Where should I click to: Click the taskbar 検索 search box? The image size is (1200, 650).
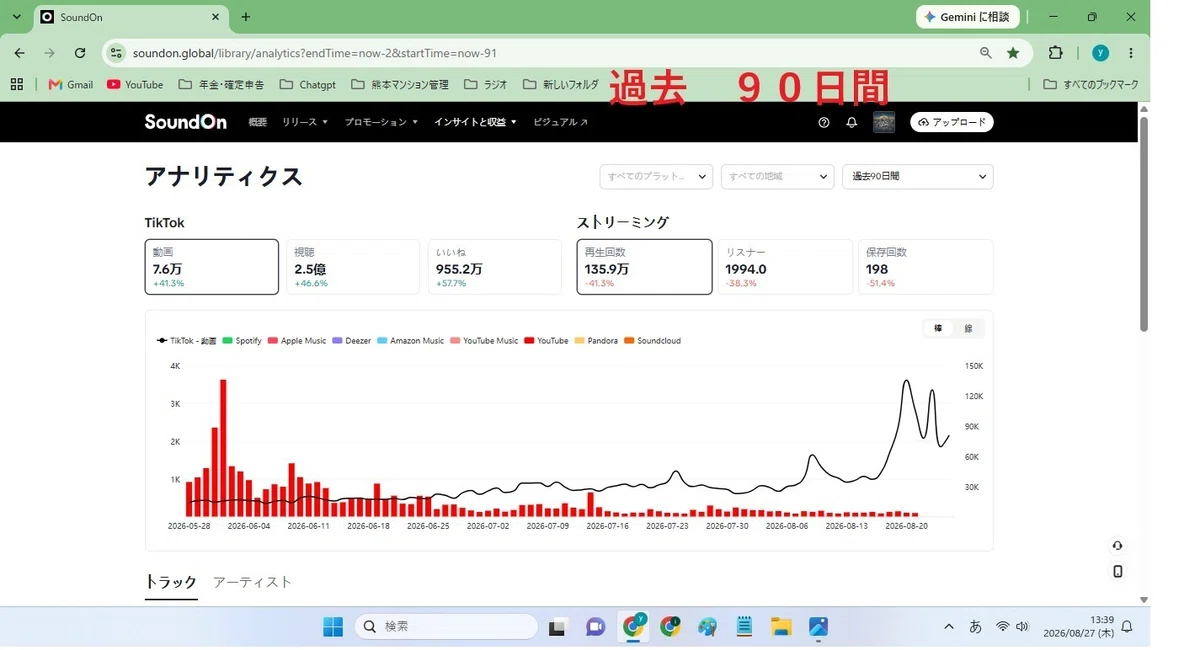tap(446, 627)
